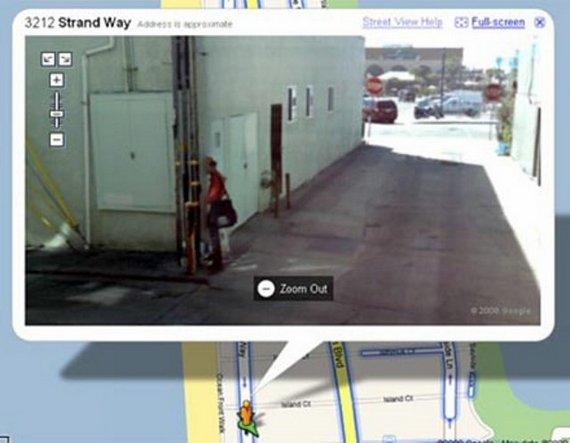Click the red stop sign in the view
570x443 pixels.
tap(374, 86)
